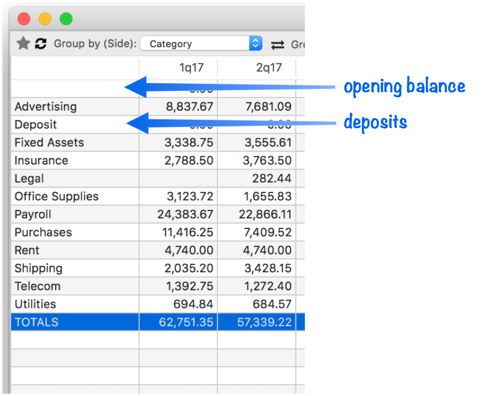
Task: Click the star favorites icon
Action: click(23, 43)
